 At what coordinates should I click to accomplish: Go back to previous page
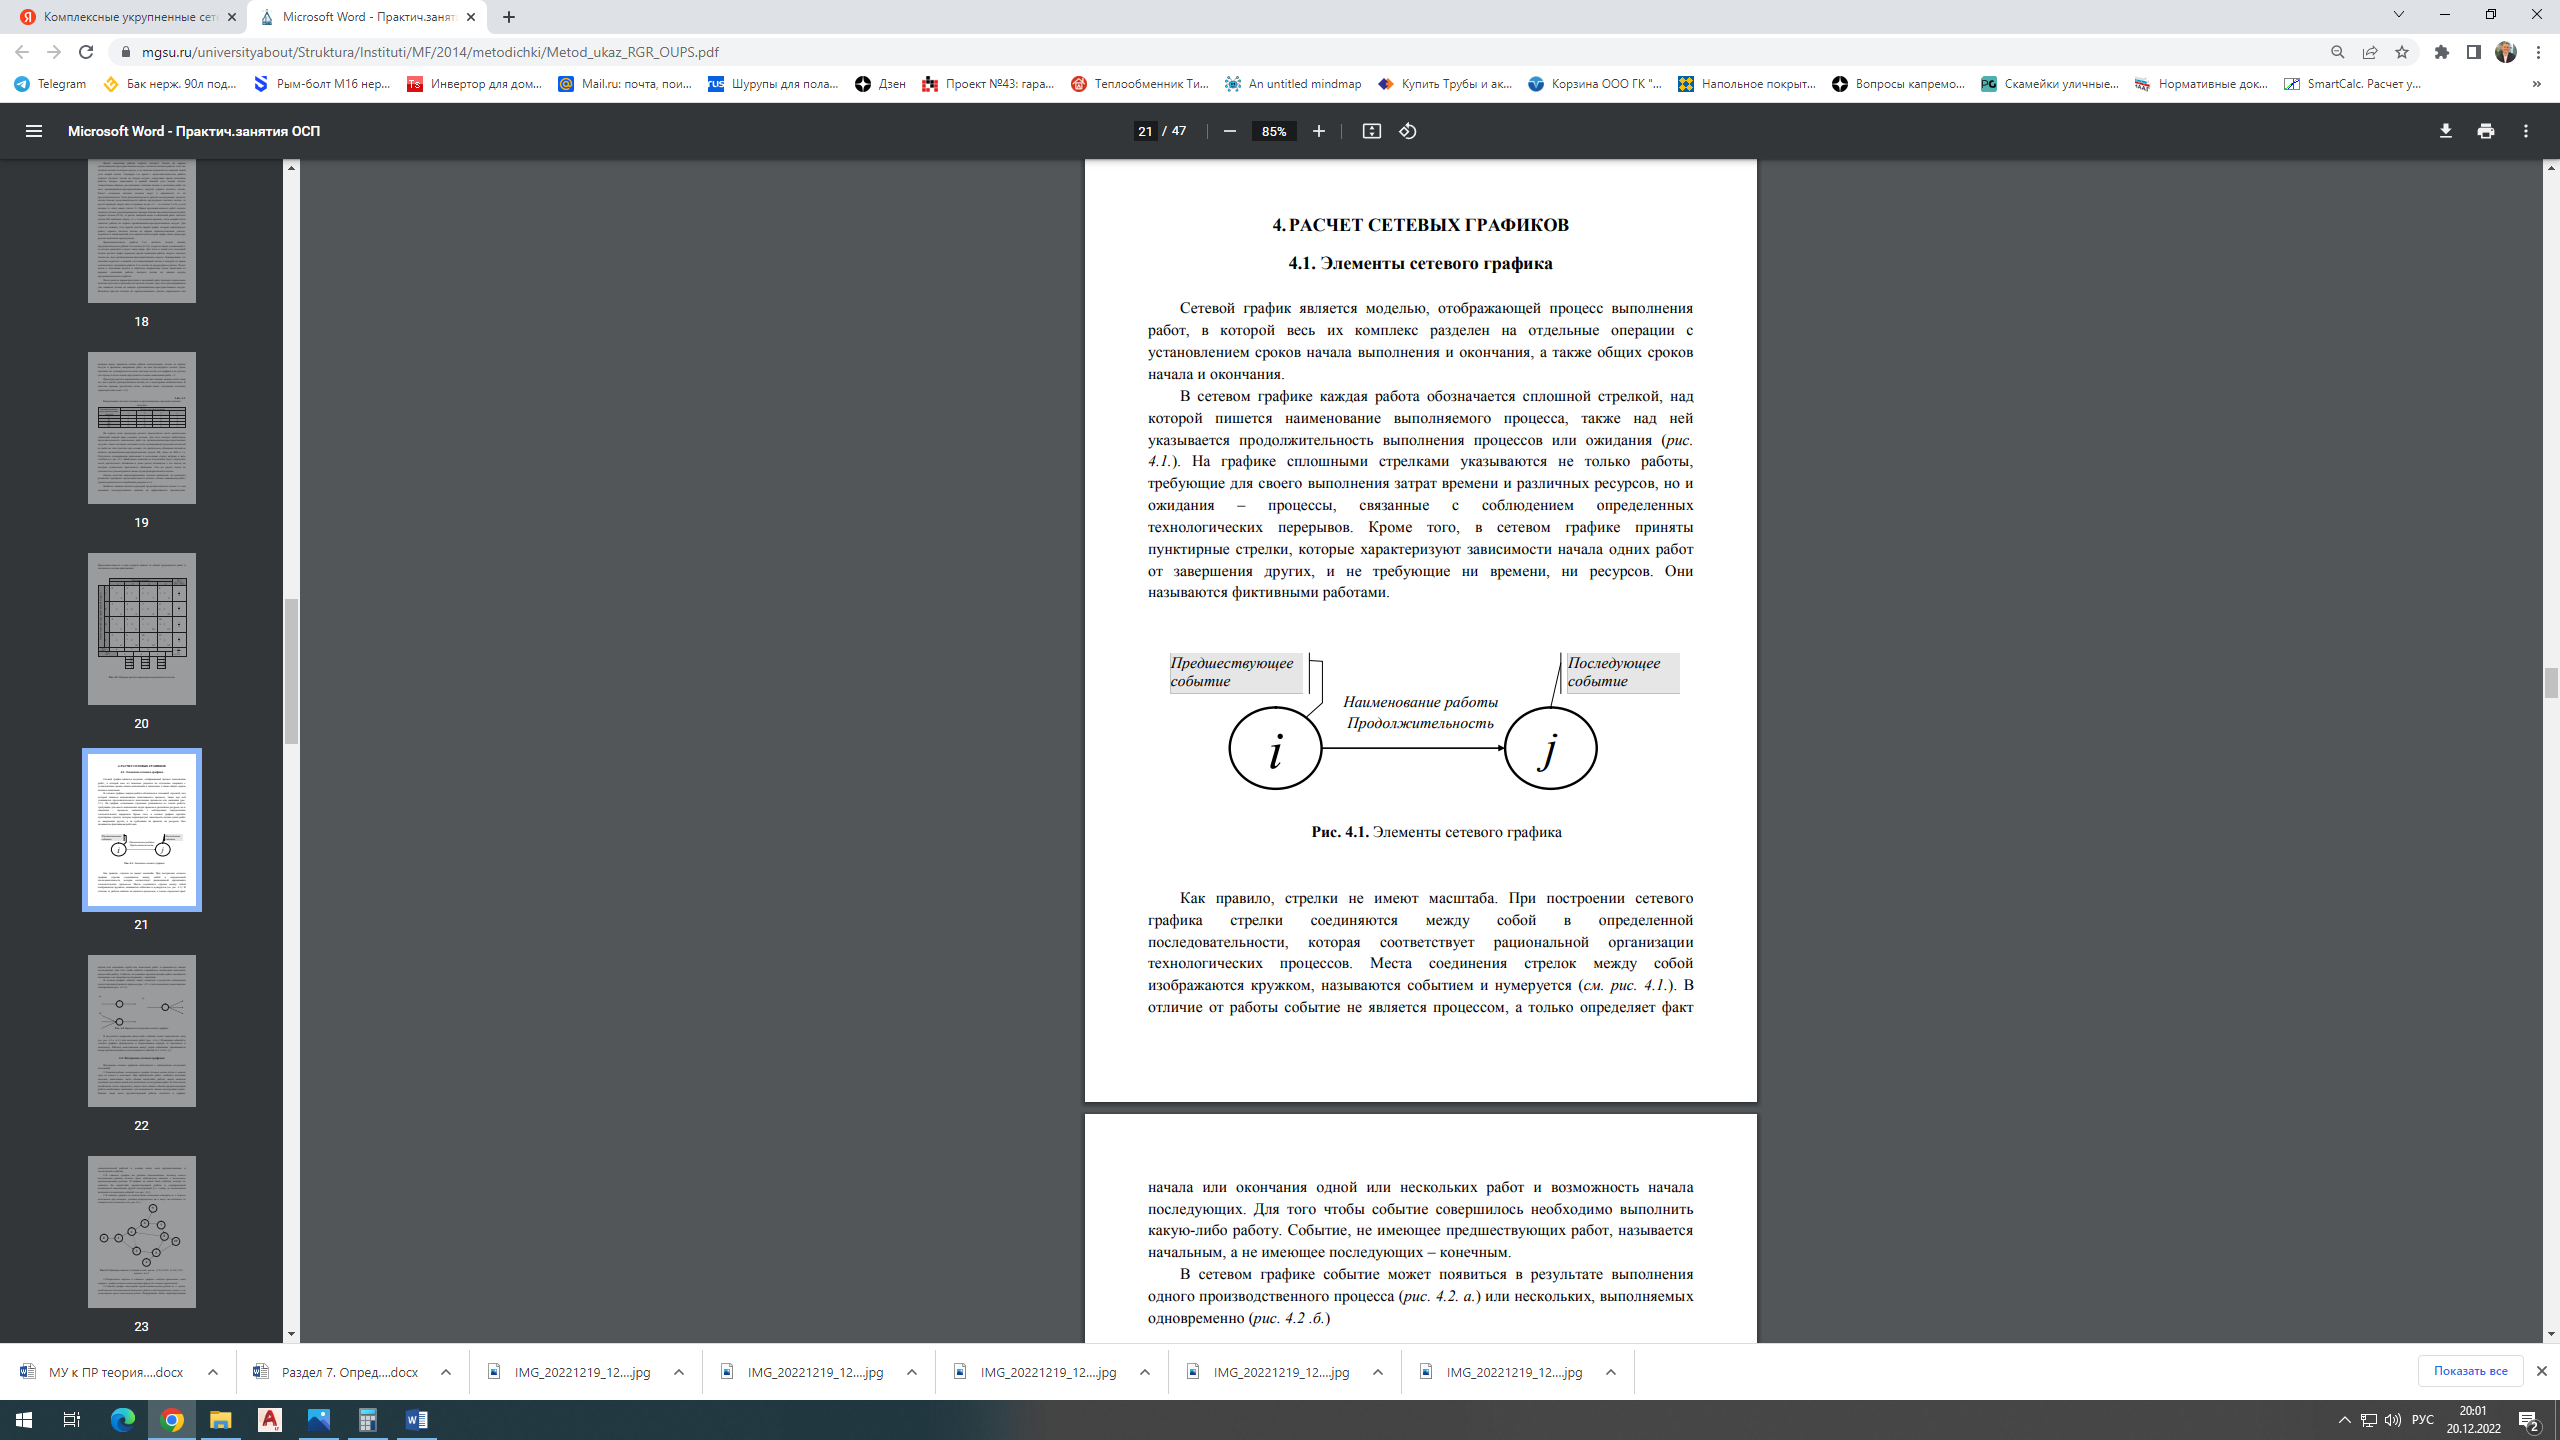pyautogui.click(x=22, y=52)
